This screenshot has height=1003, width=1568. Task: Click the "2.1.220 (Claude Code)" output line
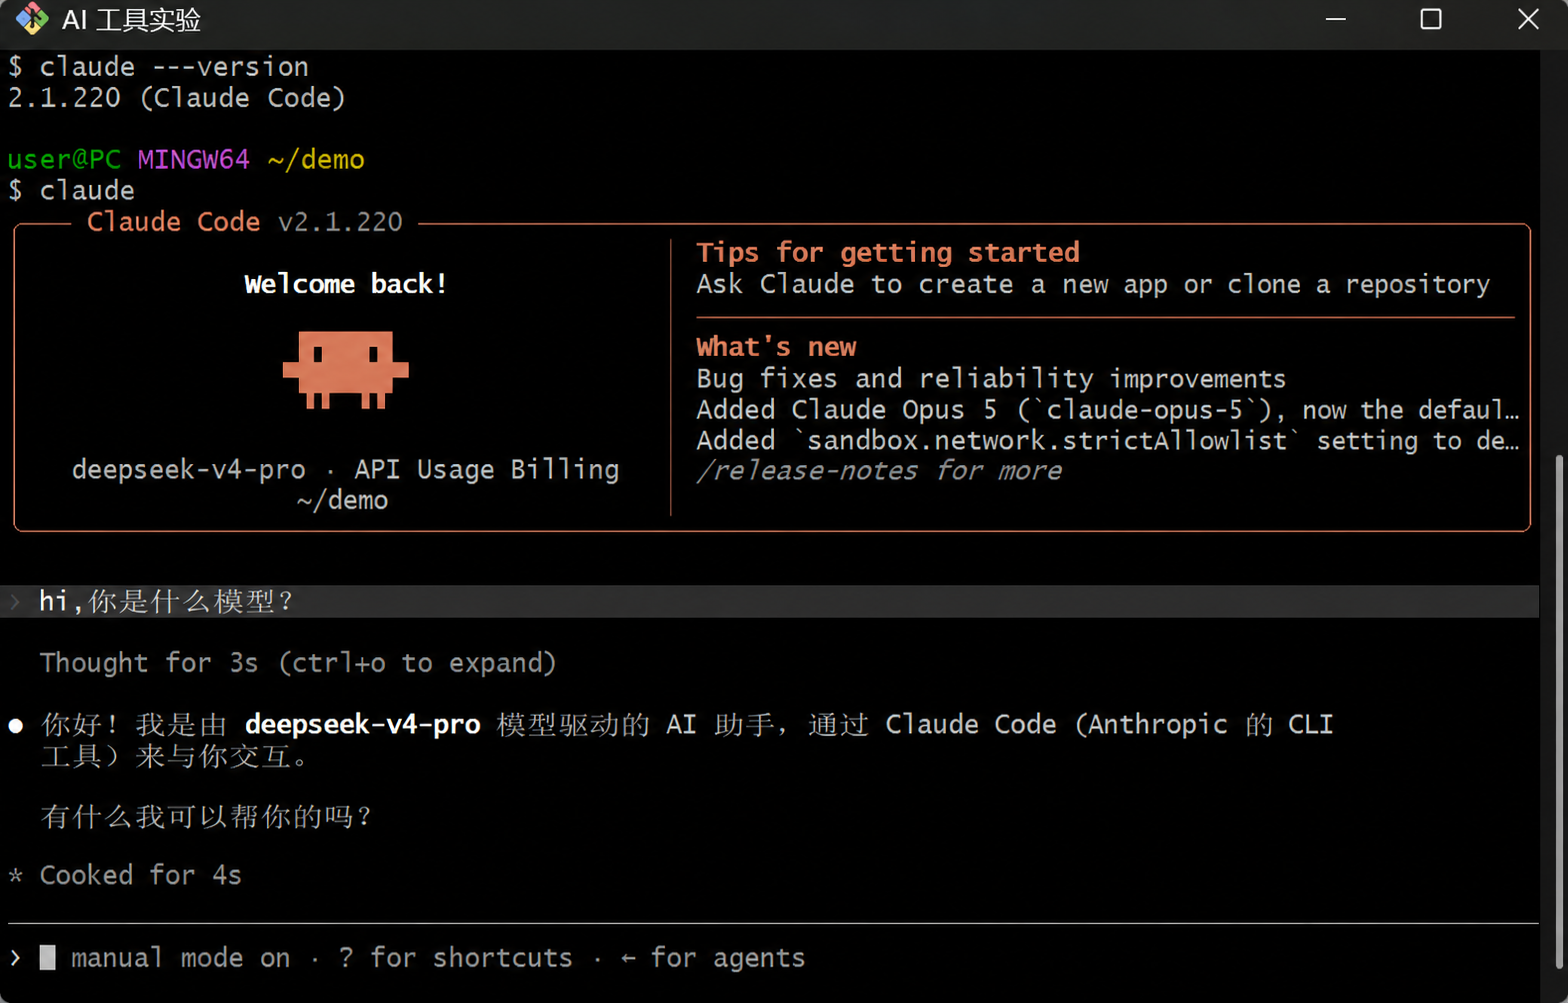click(x=177, y=98)
